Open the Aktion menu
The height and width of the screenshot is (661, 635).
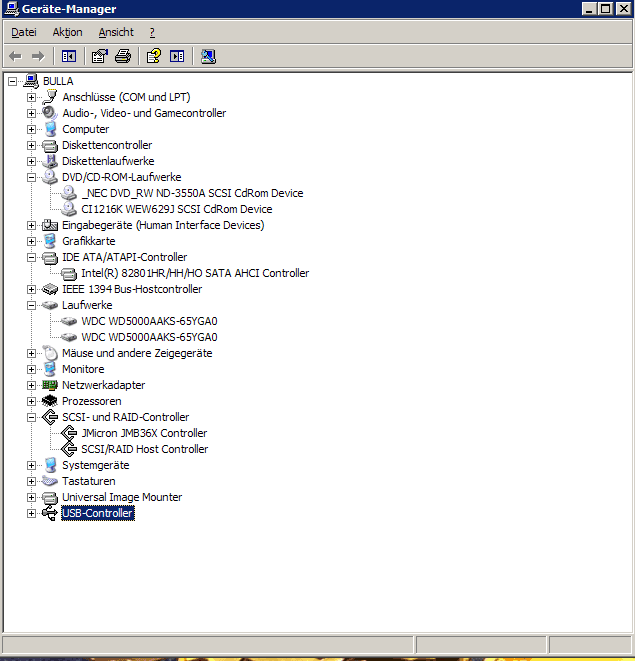[x=67, y=32]
